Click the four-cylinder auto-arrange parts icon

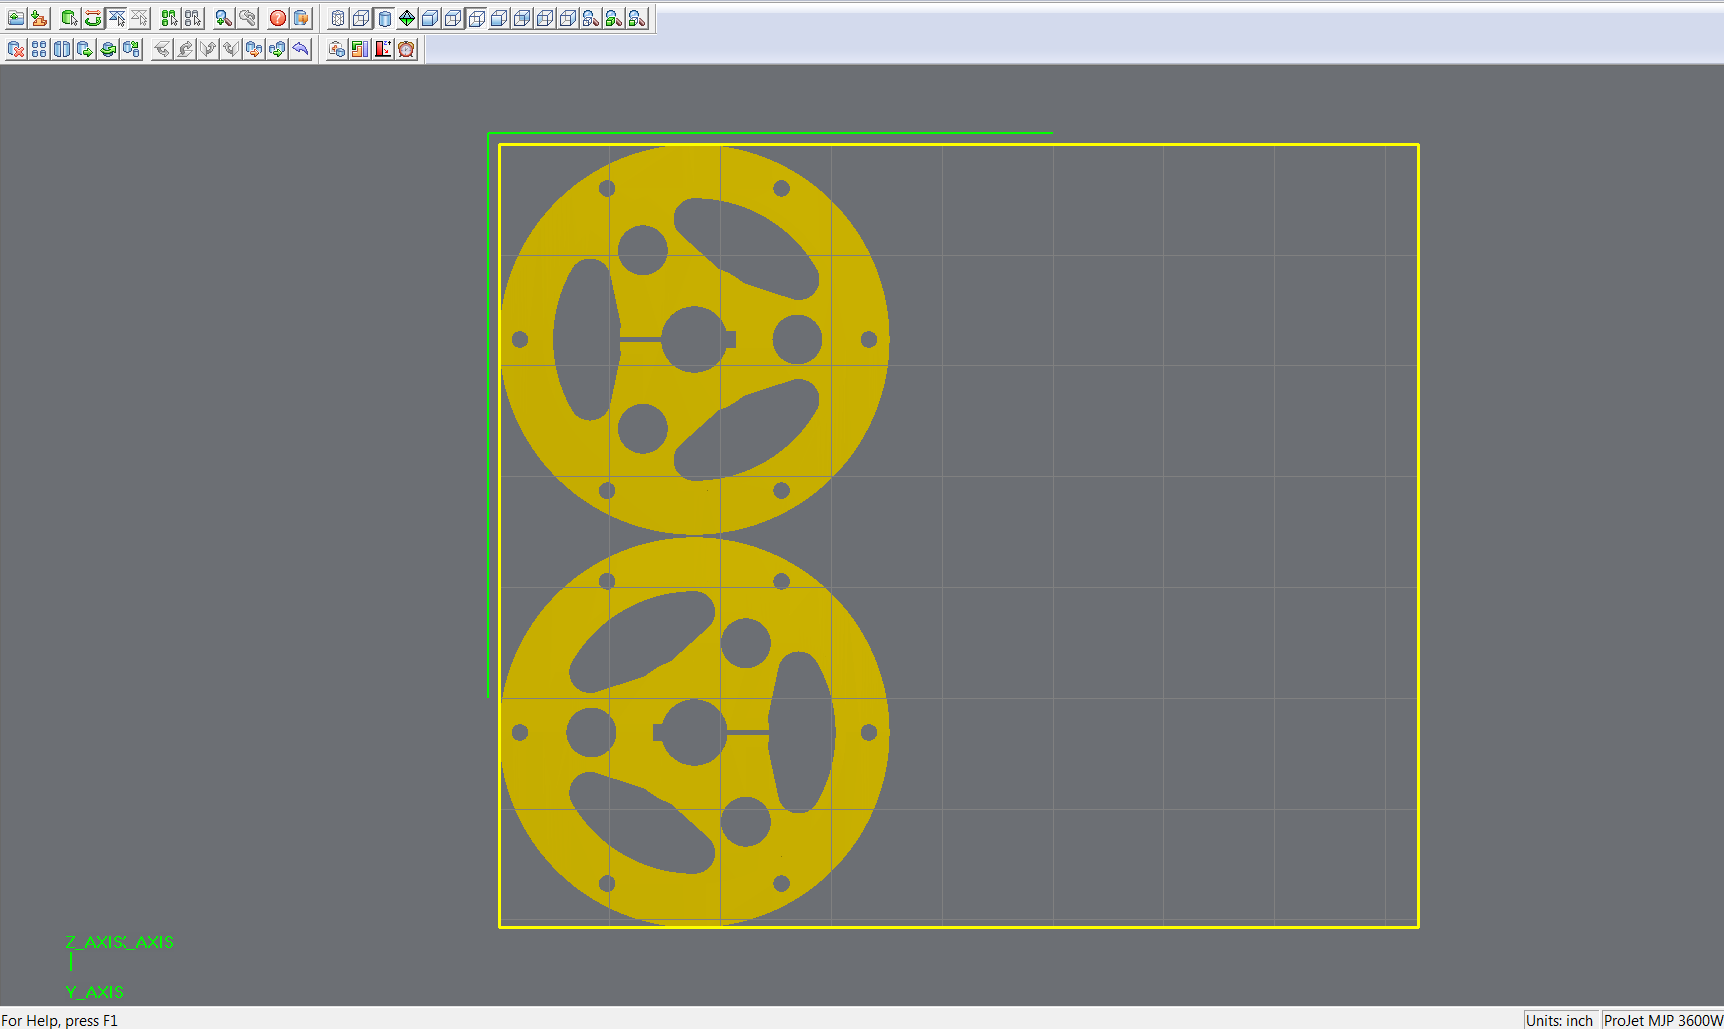click(39, 49)
